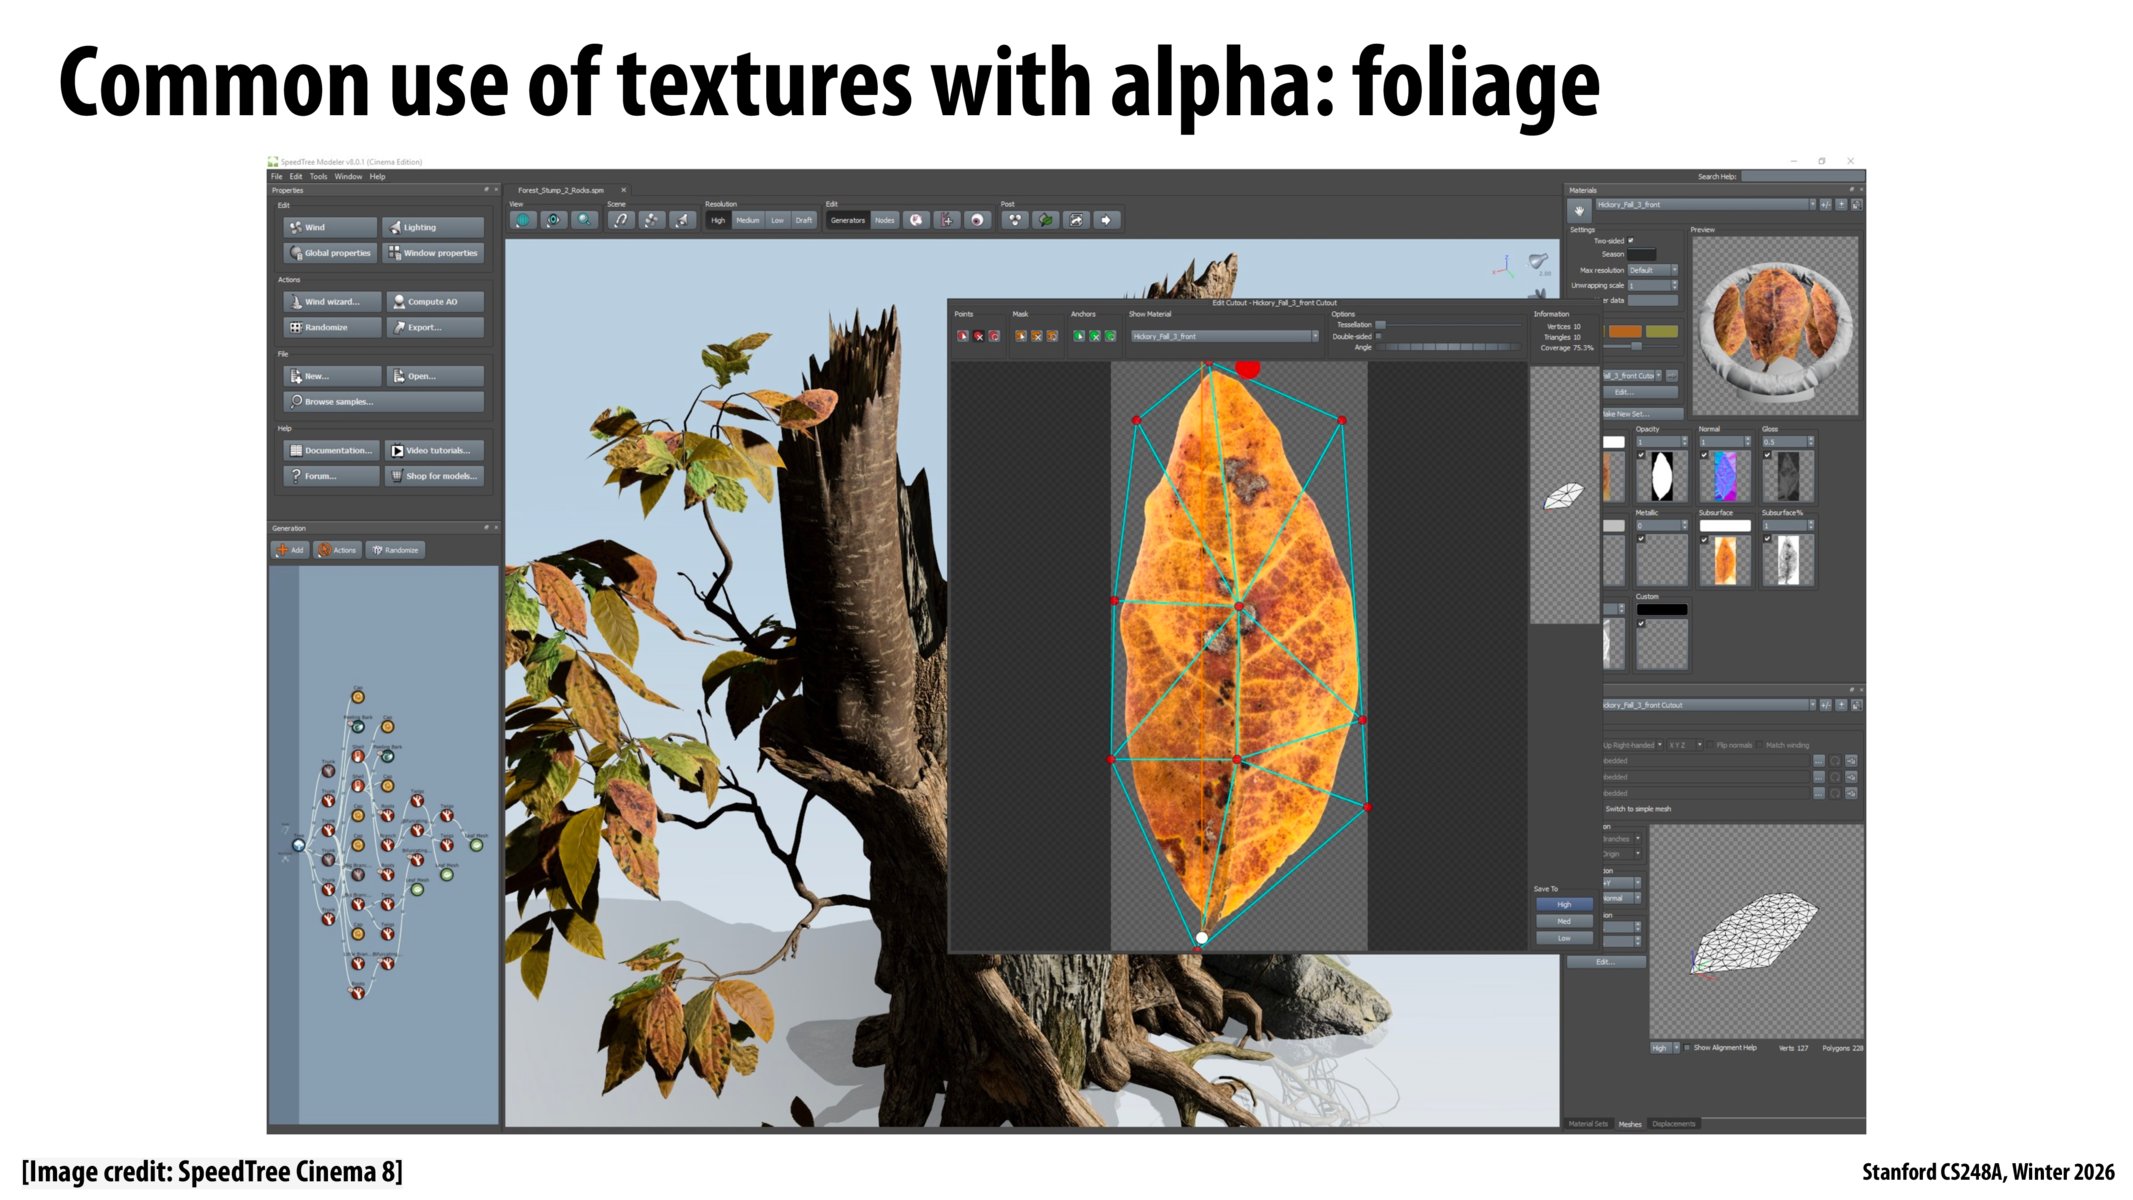Uncheck the Opacity map checkbox
2133x1200 pixels.
click(x=1641, y=455)
